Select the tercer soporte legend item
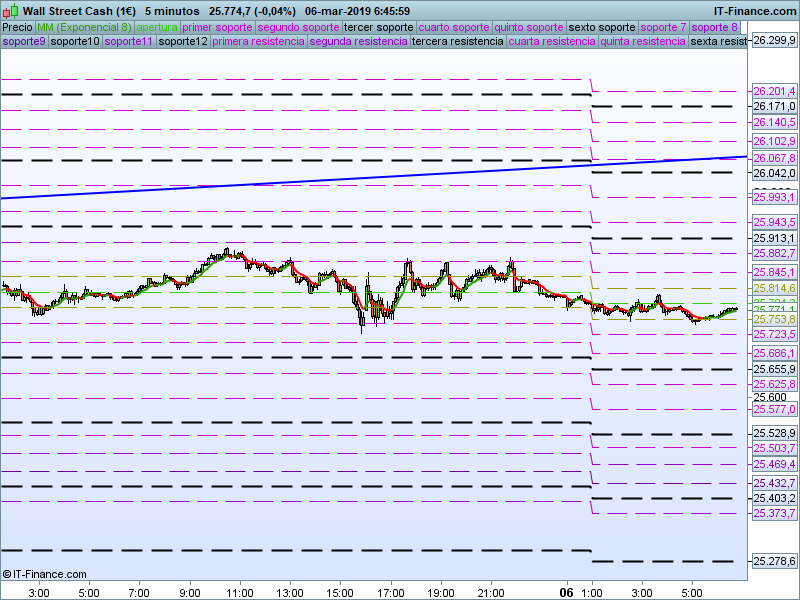The image size is (800, 600). 378,27
